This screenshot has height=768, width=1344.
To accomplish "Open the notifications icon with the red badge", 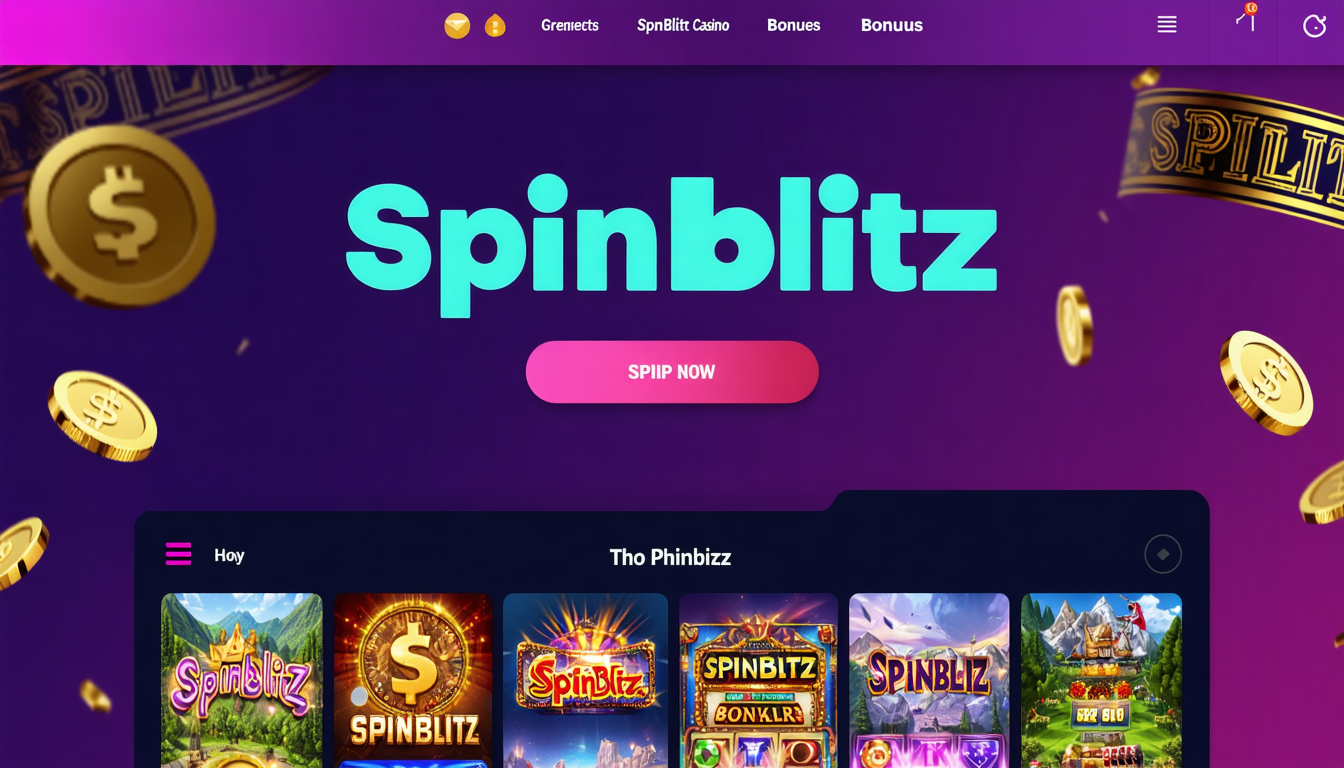I will [x=1247, y=18].
